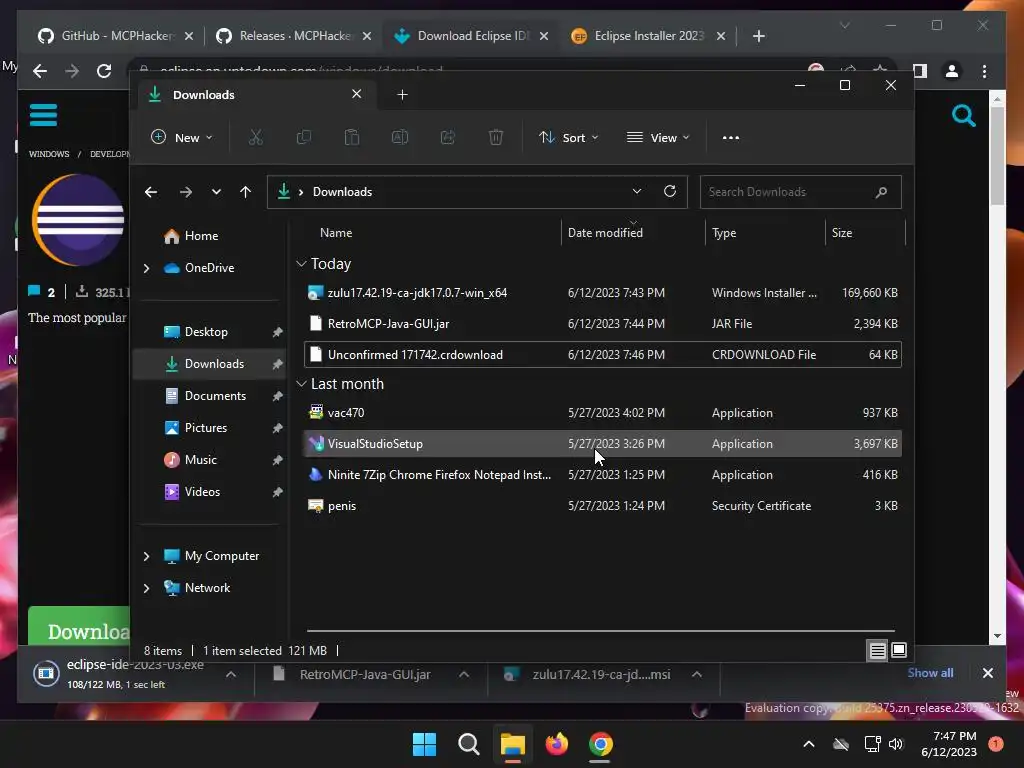Switch to GitHub - MCPHackers Chrome tab
The image size is (1024, 768).
click(116, 36)
